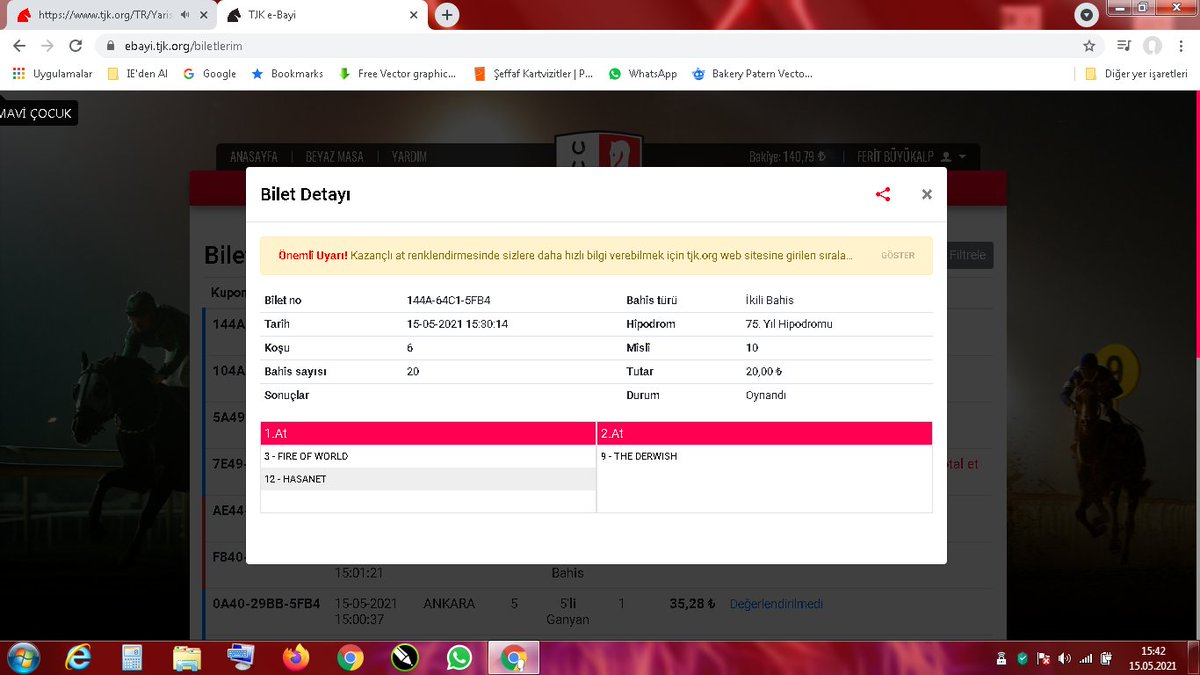Image resolution: width=1200 pixels, height=675 pixels.
Task: Open the Chrome profile avatar
Action: pyautogui.click(x=1153, y=46)
